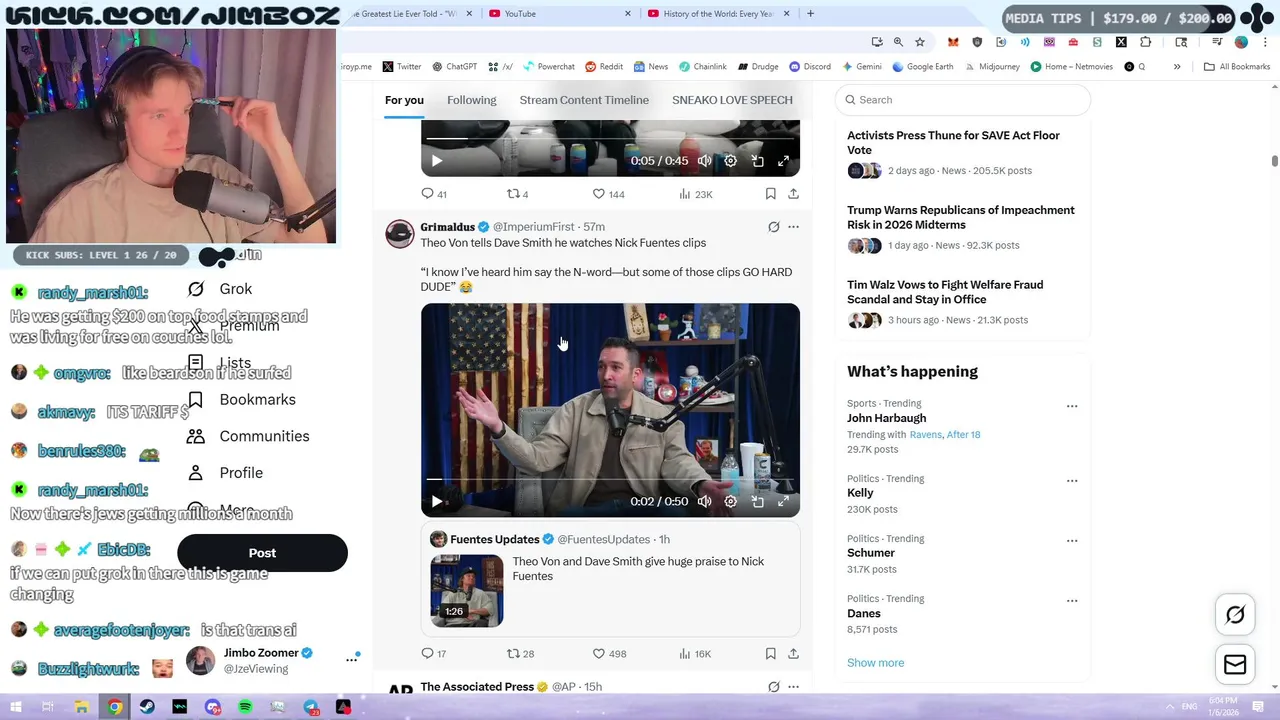Expand hidden bookmarks bar overflow chevron
The image size is (1280, 720).
(1177, 67)
